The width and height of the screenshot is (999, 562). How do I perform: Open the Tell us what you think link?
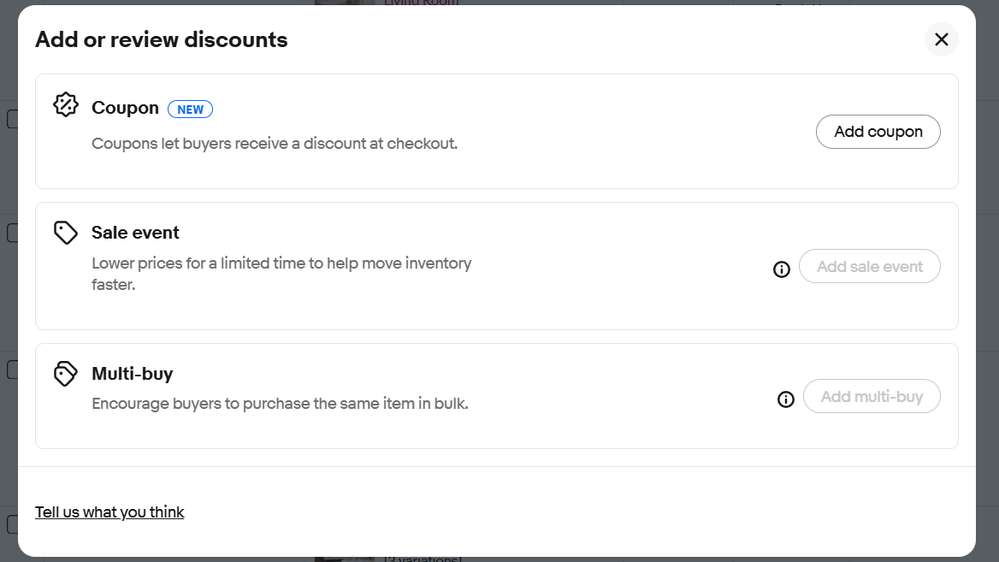tap(109, 512)
